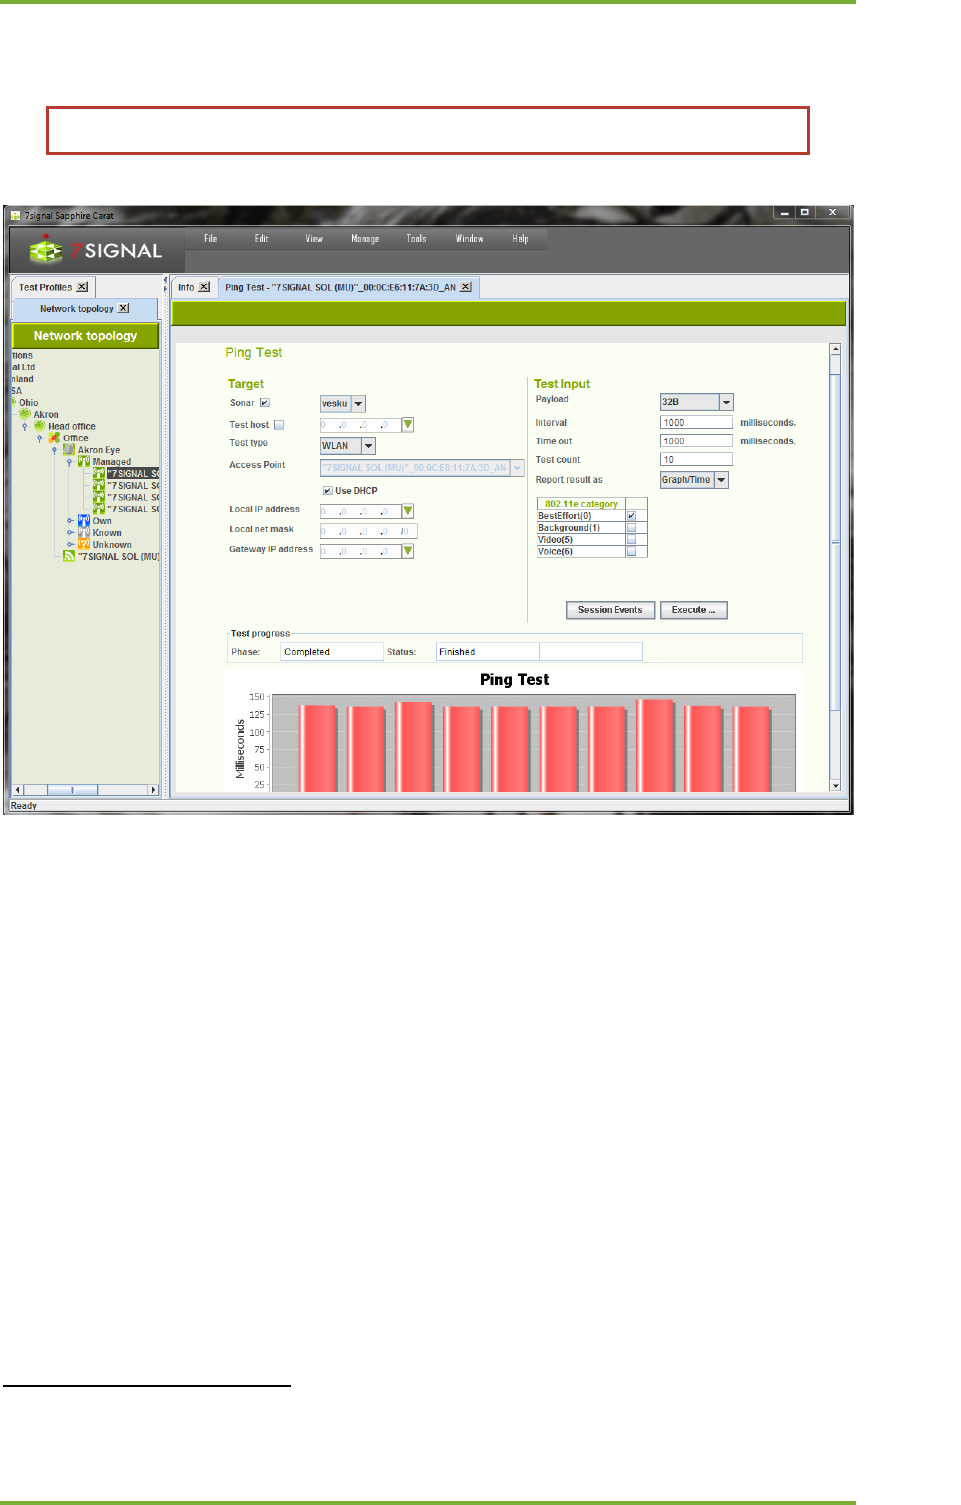This screenshot has width=961, height=1505.
Task: Close the Network topology tab
Action: click(x=123, y=308)
